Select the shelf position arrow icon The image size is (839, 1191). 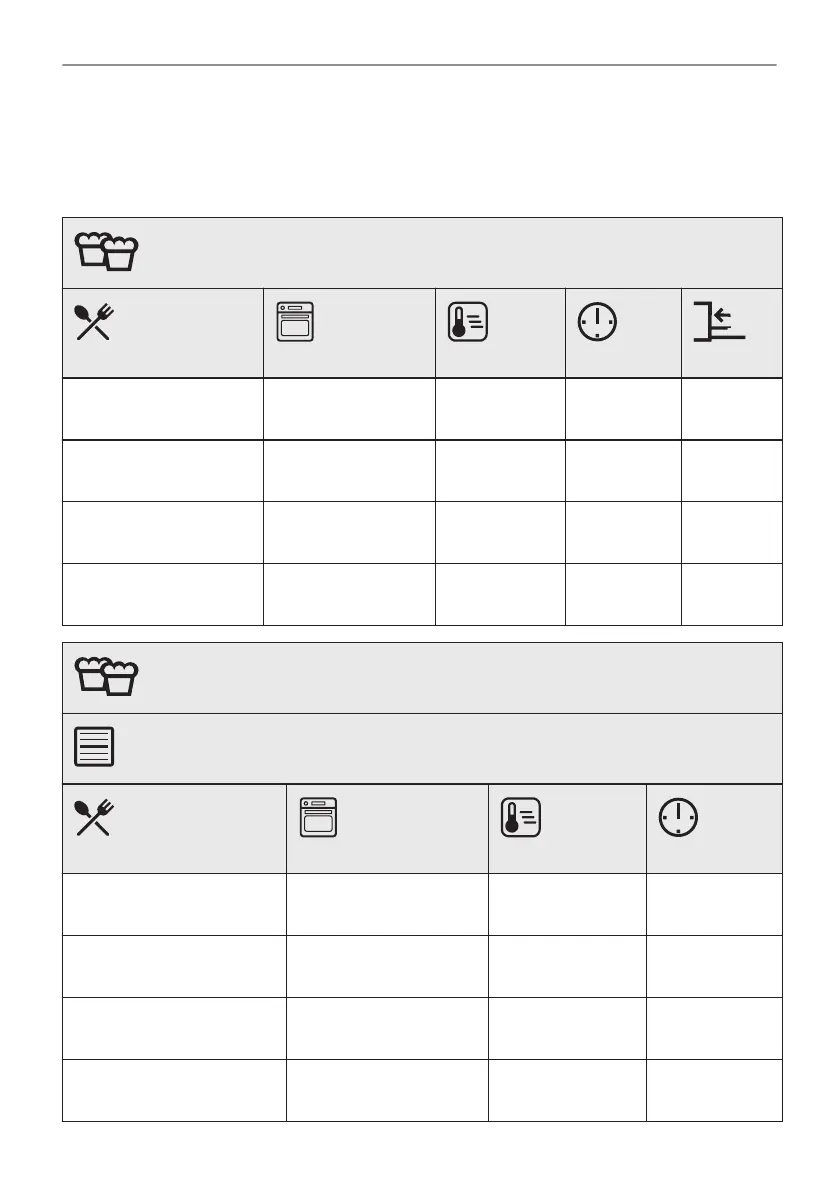tap(718, 321)
